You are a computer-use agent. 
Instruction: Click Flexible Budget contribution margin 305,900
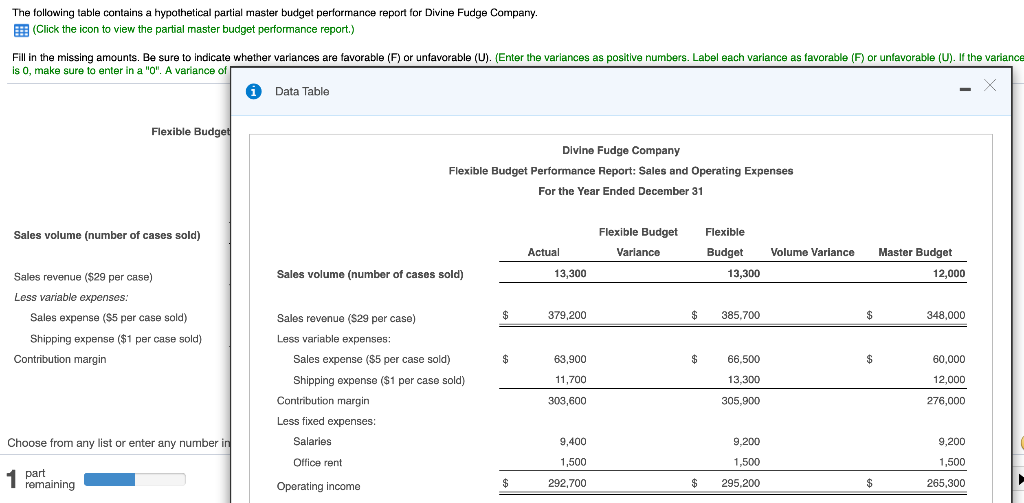point(741,401)
